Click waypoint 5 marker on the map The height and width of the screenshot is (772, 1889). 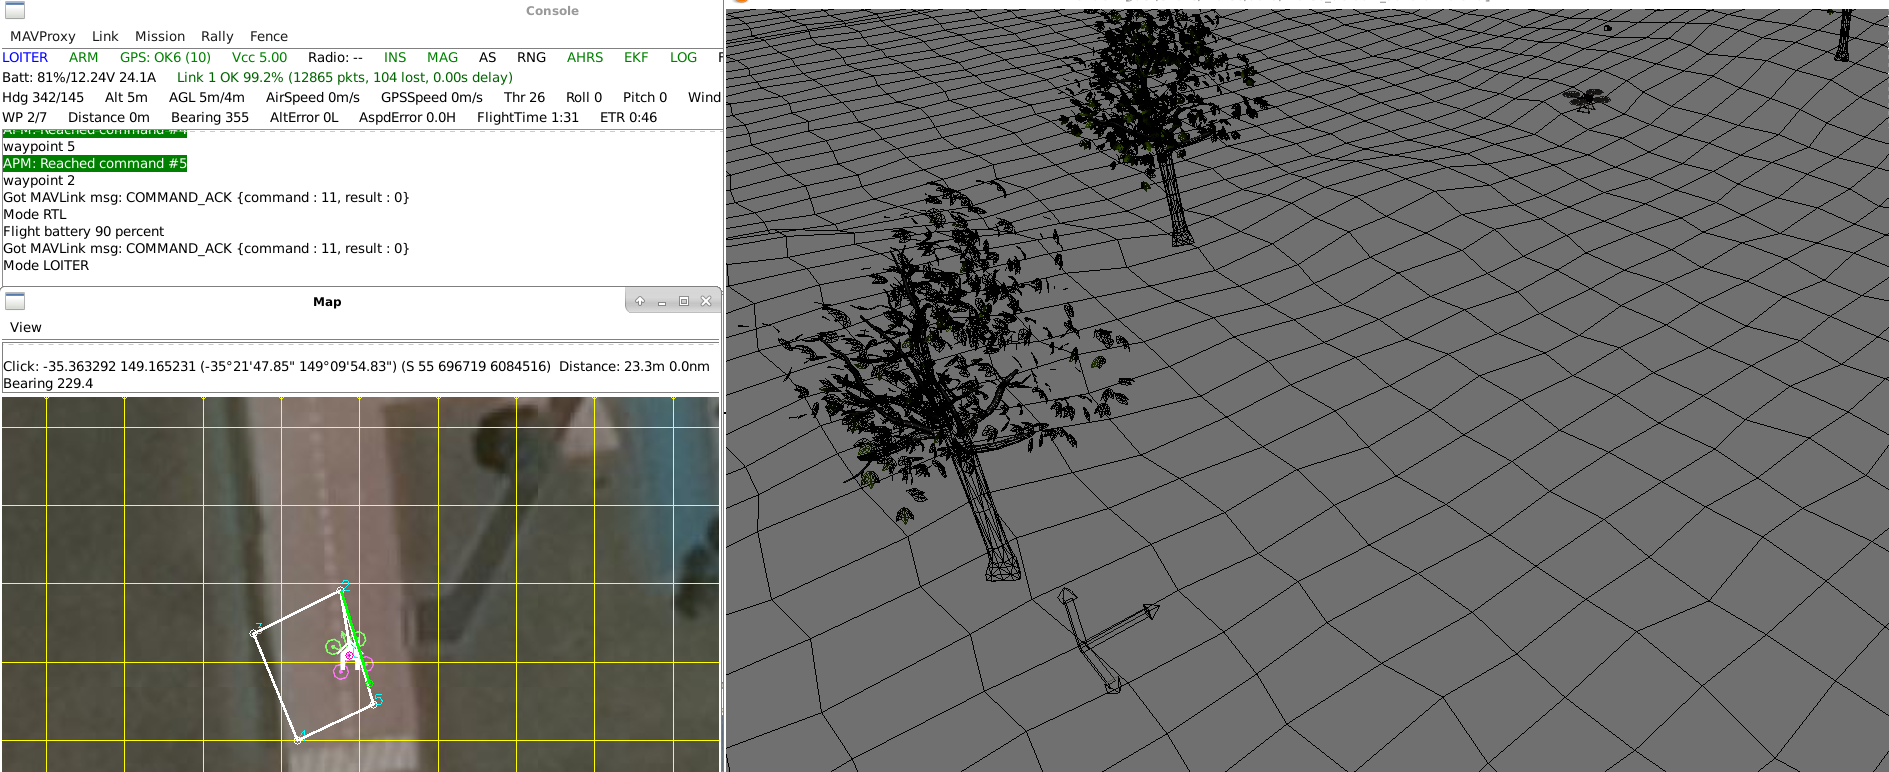(x=374, y=703)
